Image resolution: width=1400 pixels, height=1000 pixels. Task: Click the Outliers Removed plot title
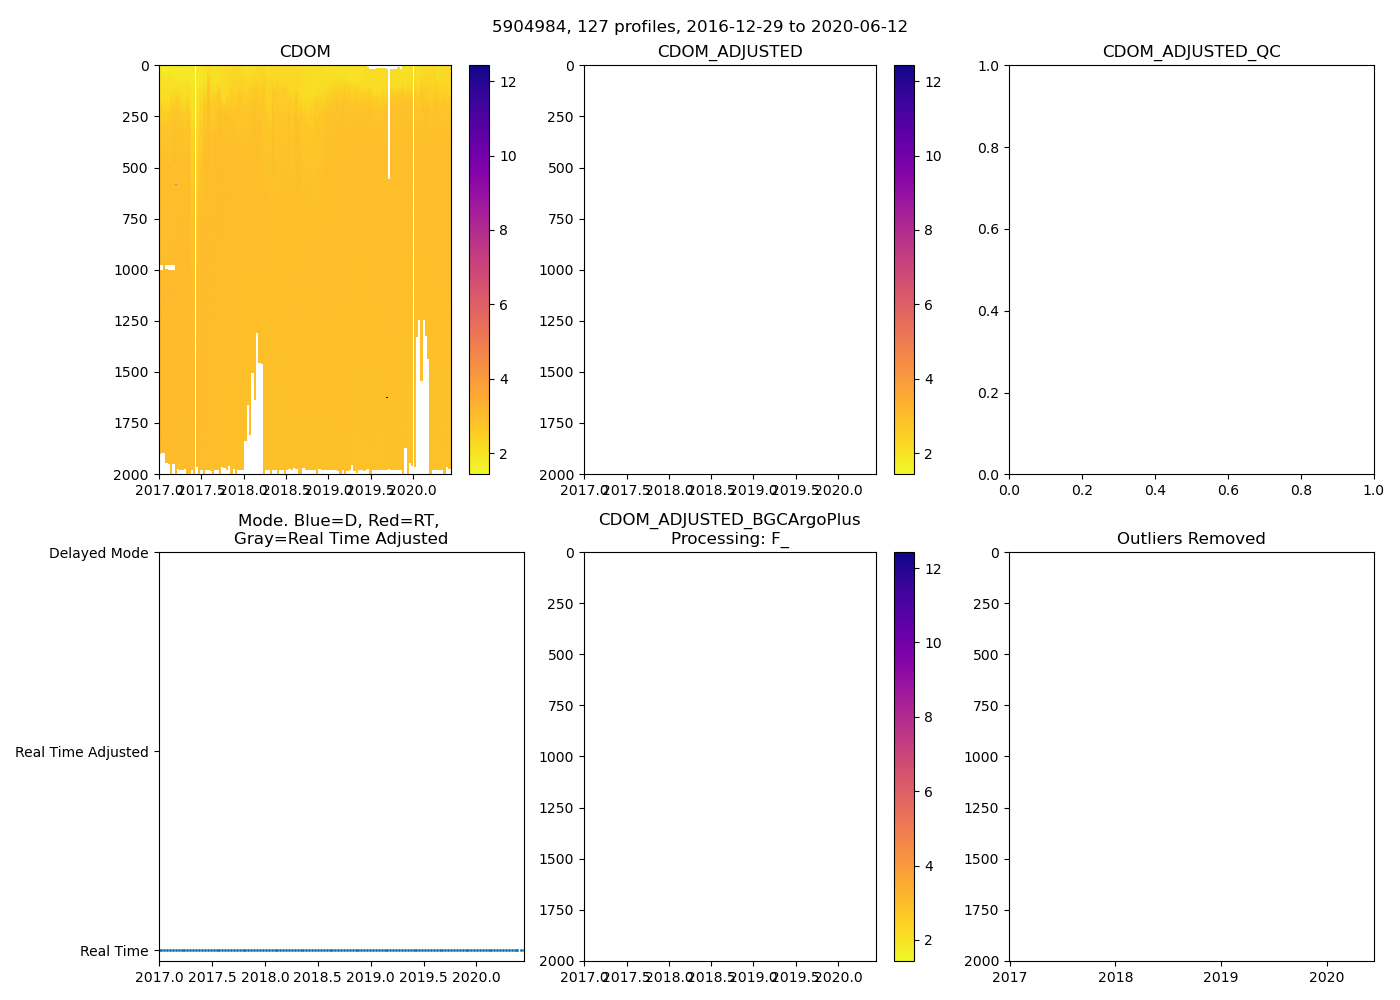click(x=1191, y=539)
